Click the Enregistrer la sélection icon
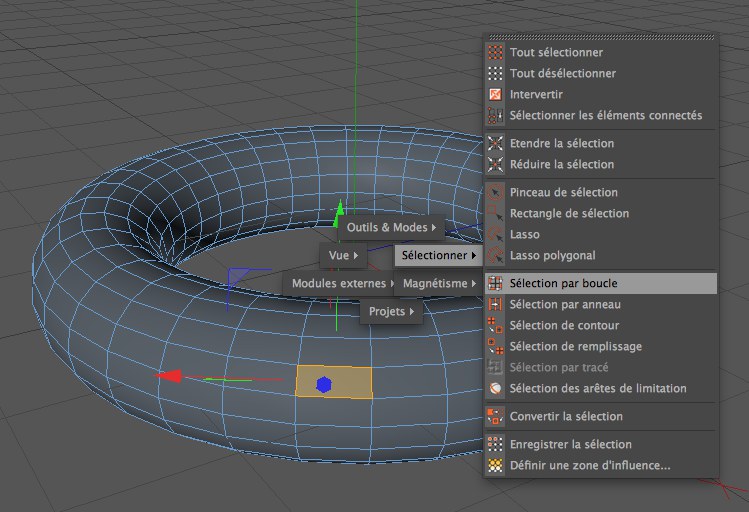 [494, 444]
